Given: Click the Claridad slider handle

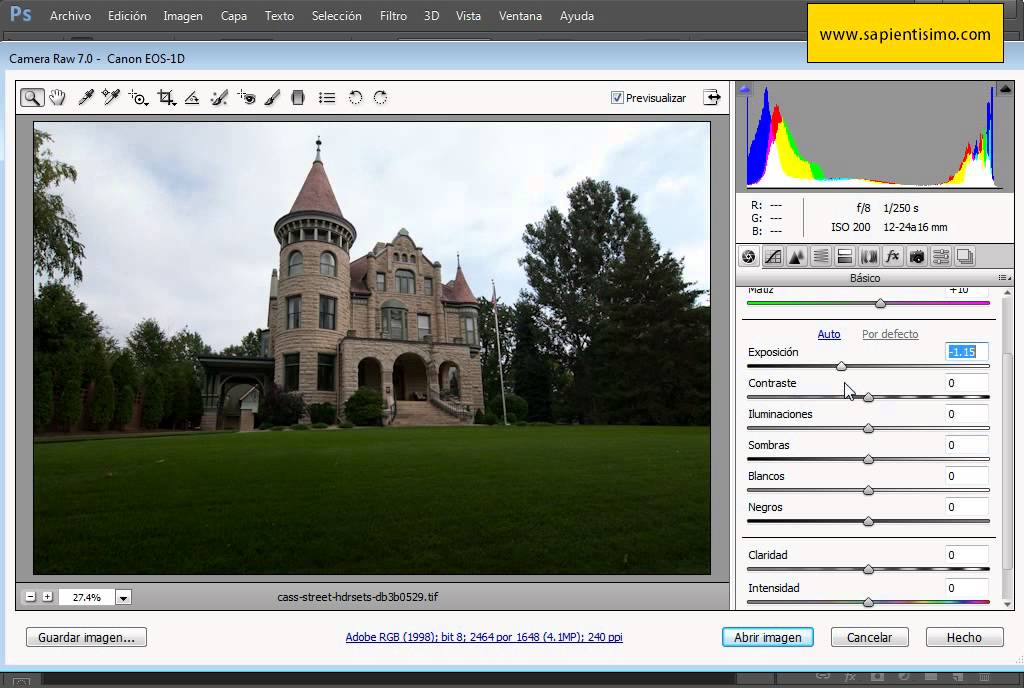Looking at the screenshot, I should tap(869, 569).
